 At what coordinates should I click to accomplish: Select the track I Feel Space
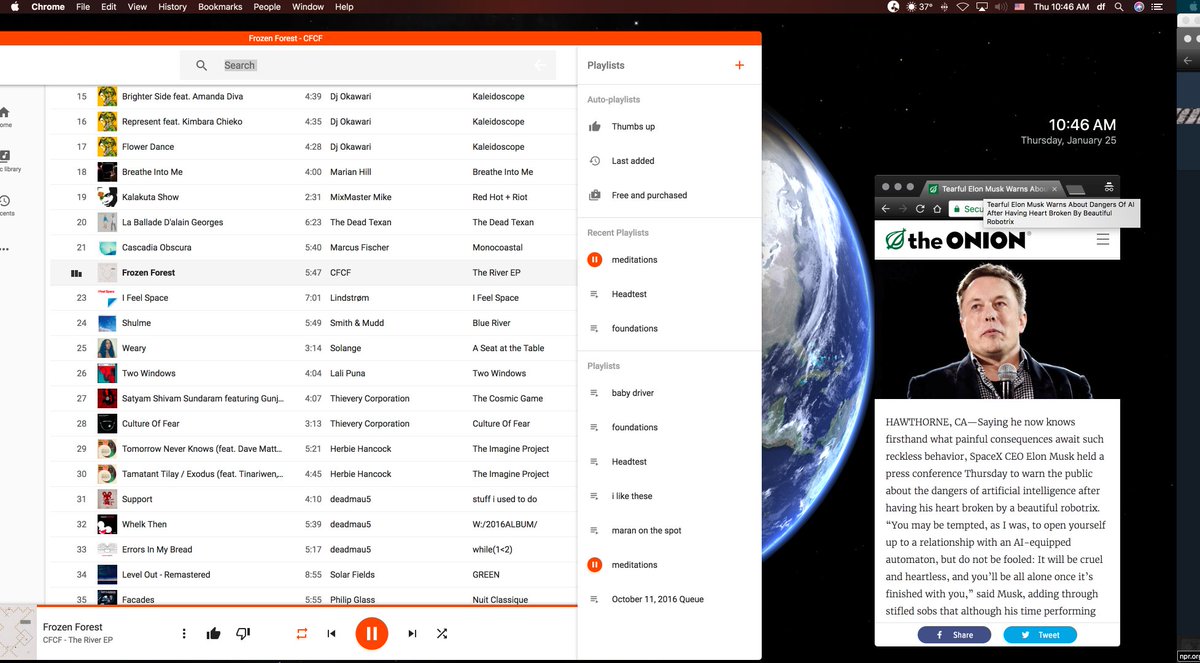(x=145, y=298)
